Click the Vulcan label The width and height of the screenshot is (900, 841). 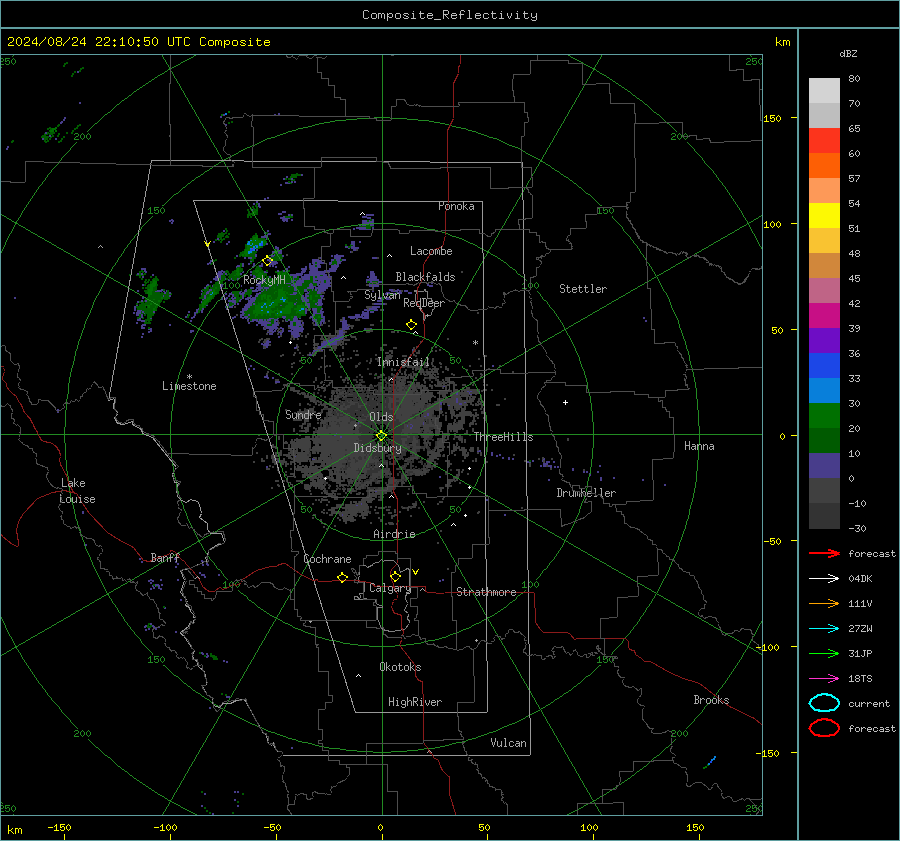point(509,743)
